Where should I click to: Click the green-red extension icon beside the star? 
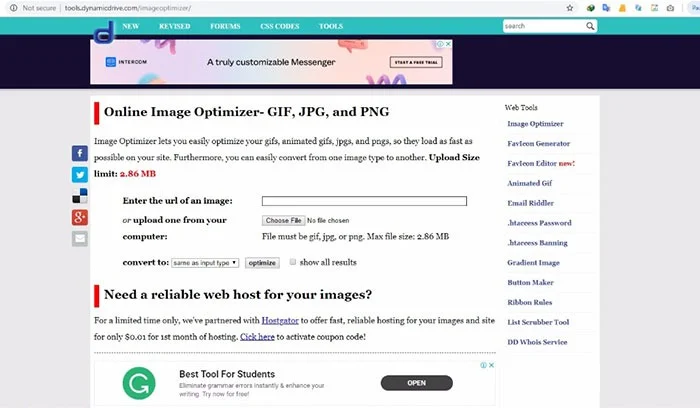pyautogui.click(x=590, y=8)
